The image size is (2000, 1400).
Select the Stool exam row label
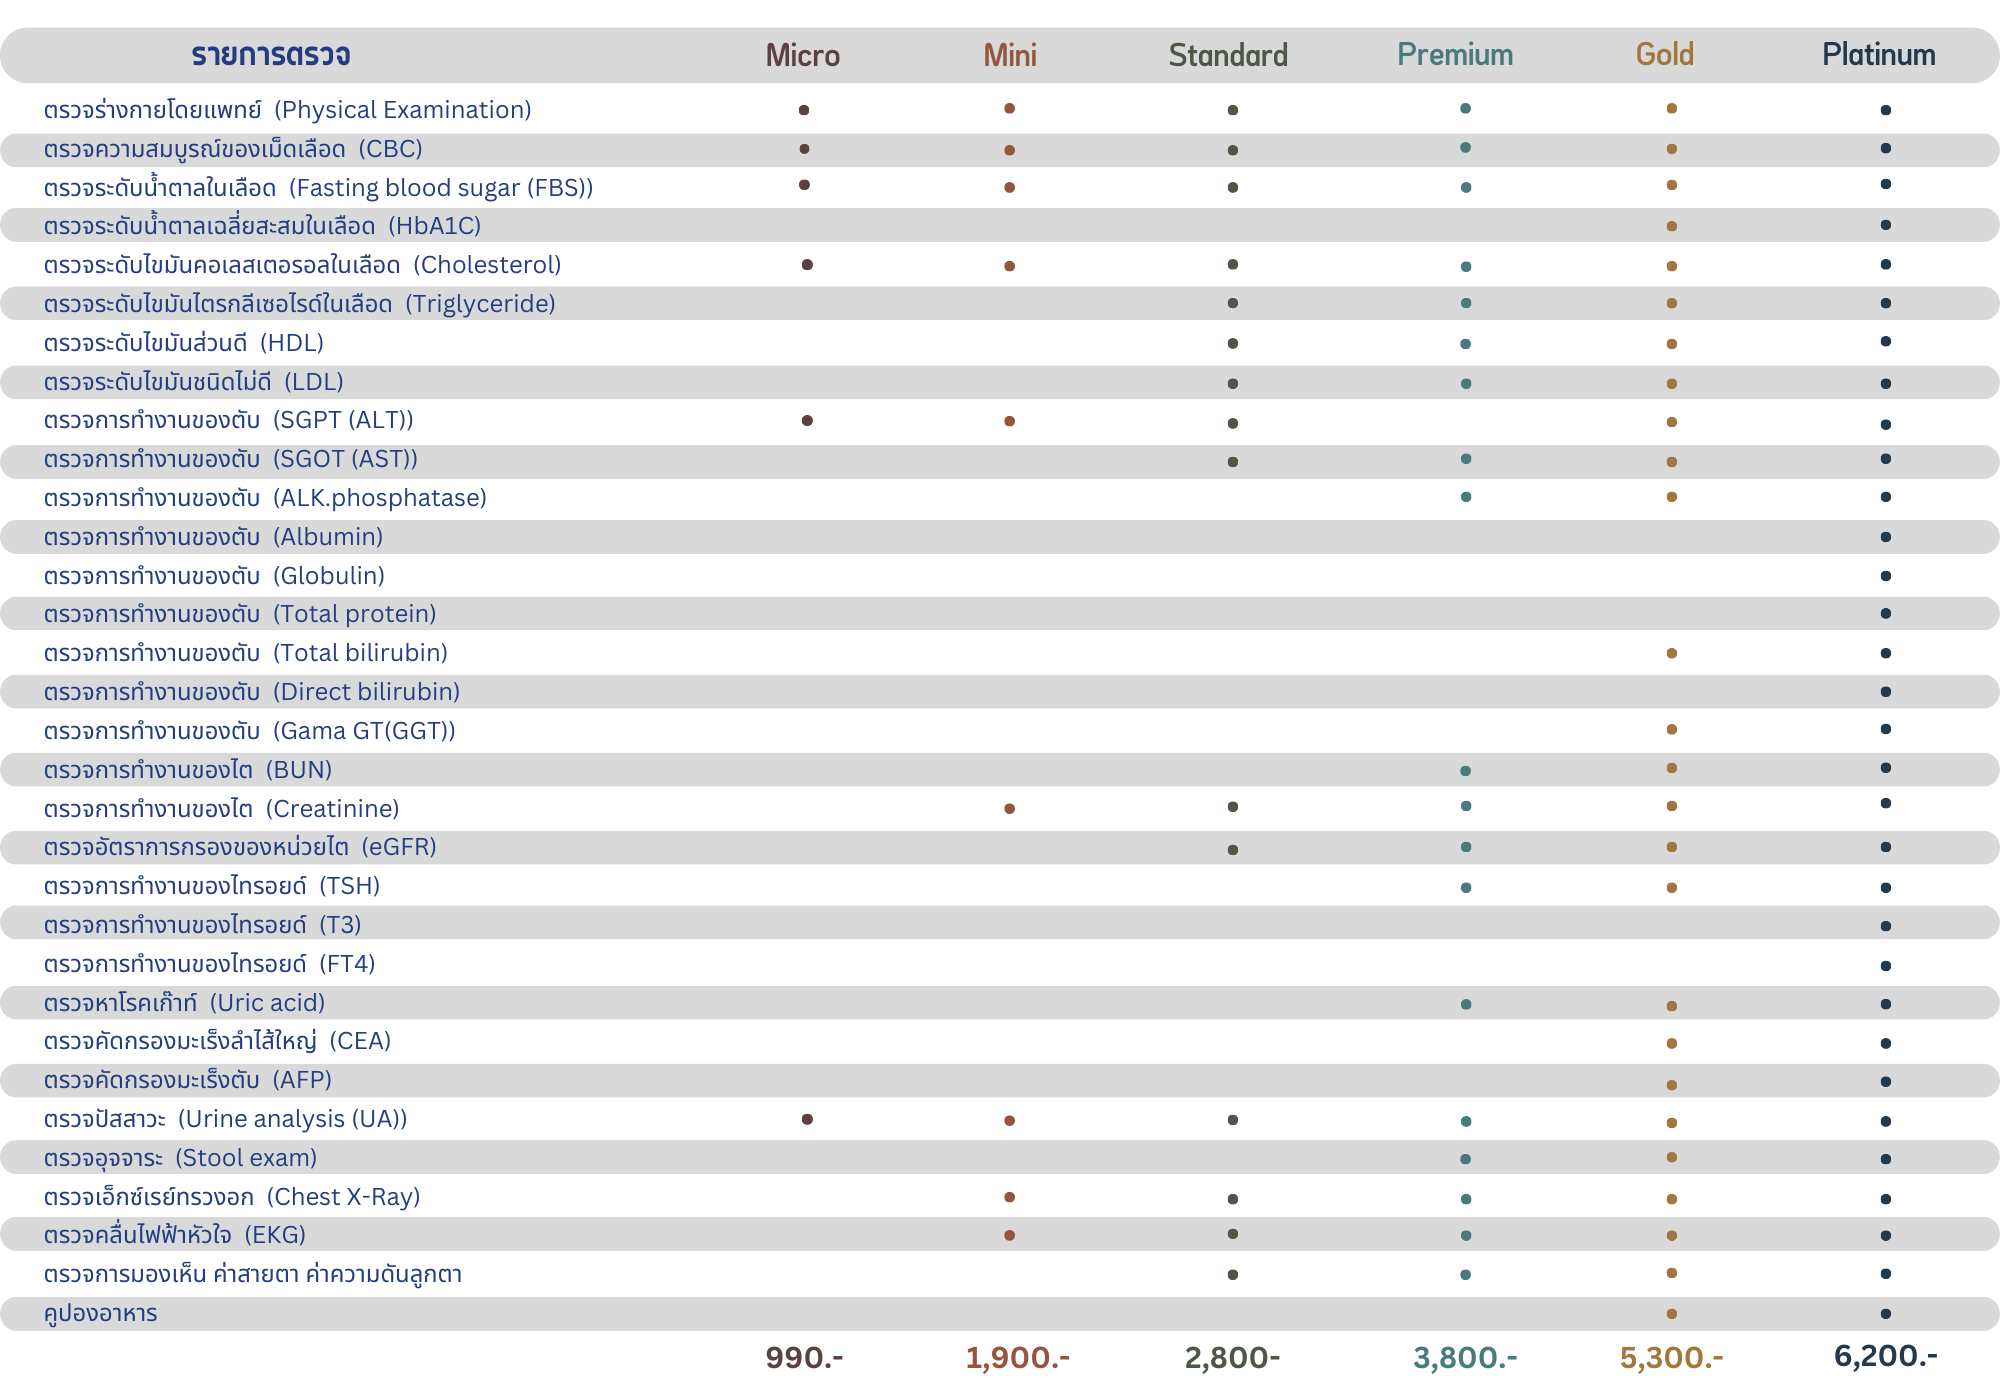click(x=180, y=1158)
